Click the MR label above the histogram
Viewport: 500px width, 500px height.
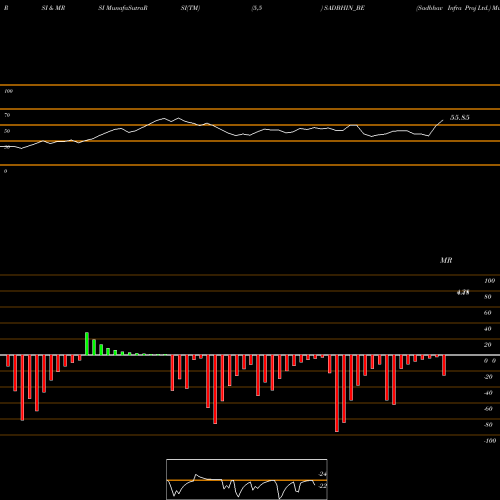(x=446, y=260)
